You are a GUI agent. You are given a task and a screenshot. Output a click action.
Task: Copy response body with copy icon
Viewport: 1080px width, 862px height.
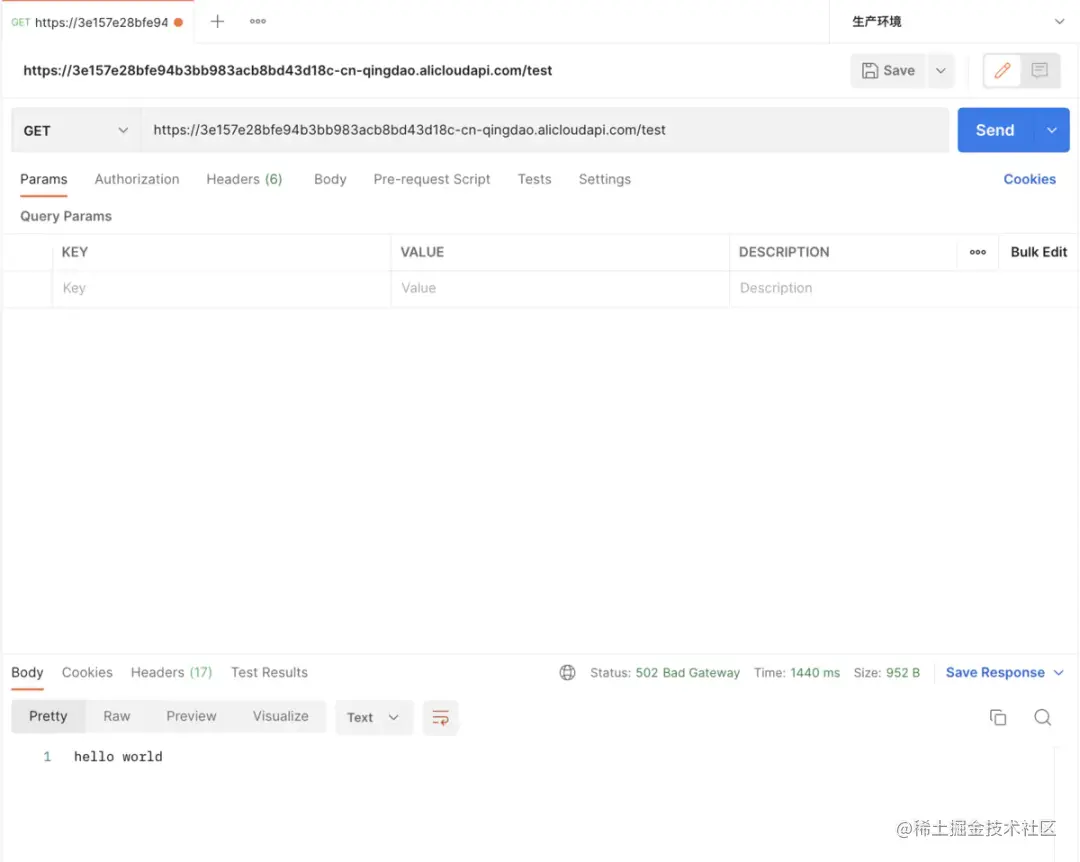pyautogui.click(x=997, y=717)
